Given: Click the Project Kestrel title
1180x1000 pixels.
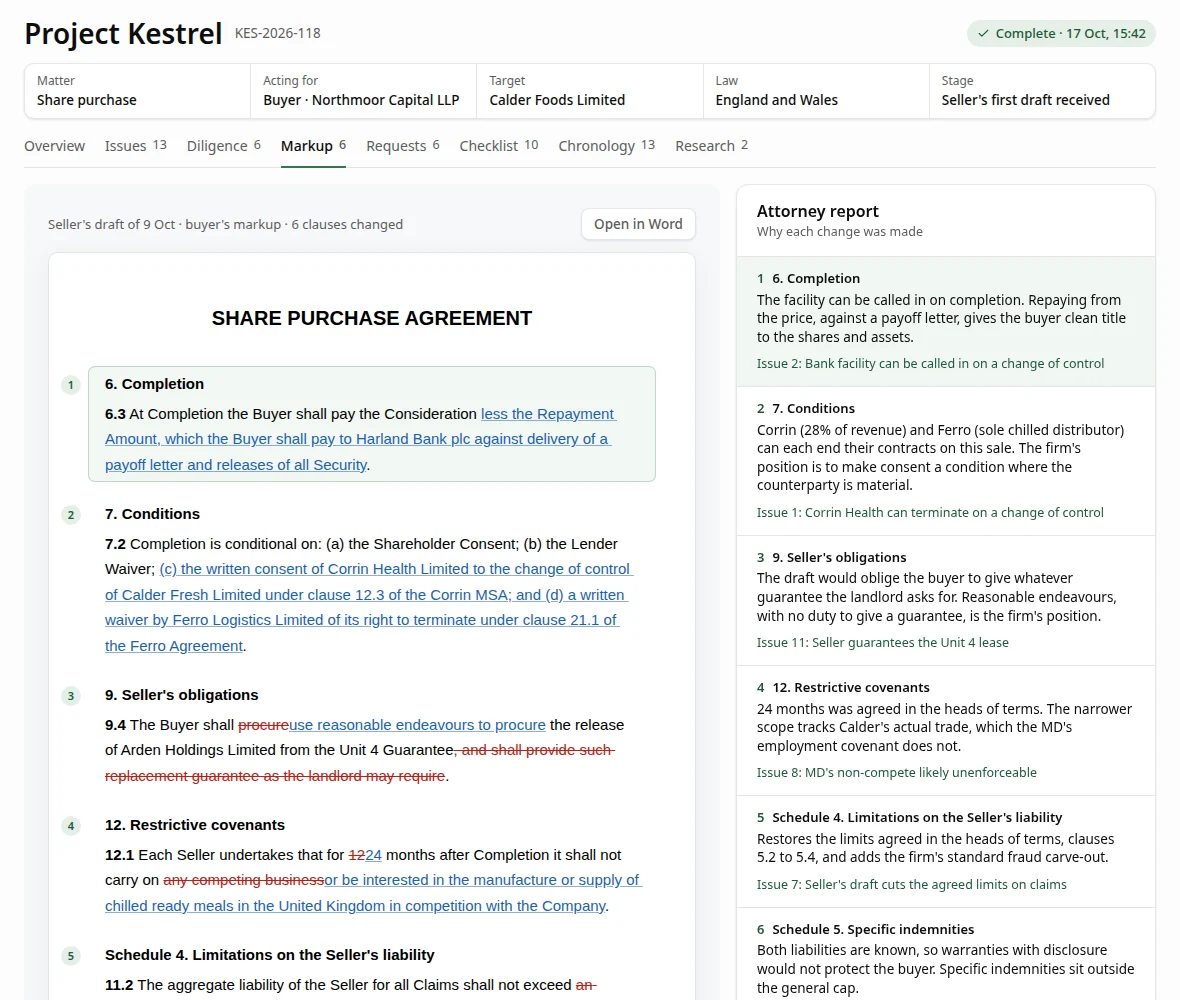Looking at the screenshot, I should (123, 34).
